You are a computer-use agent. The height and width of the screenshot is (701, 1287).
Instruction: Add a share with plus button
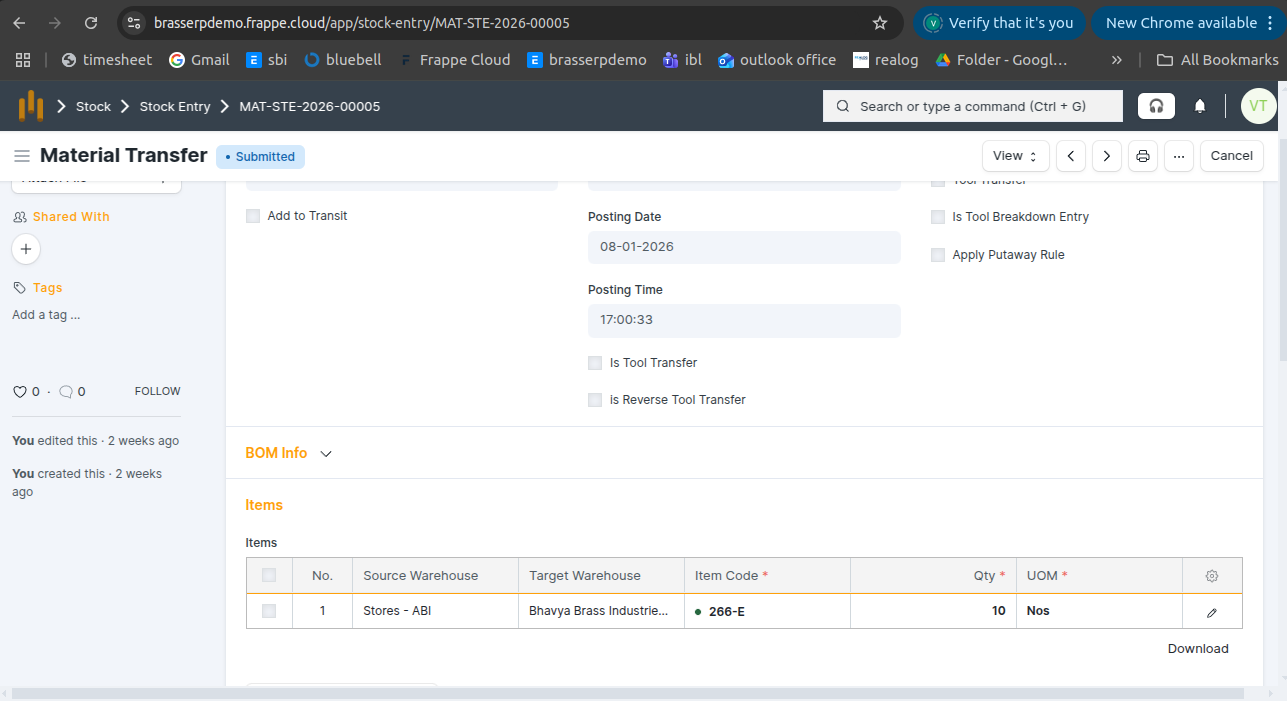click(x=26, y=249)
